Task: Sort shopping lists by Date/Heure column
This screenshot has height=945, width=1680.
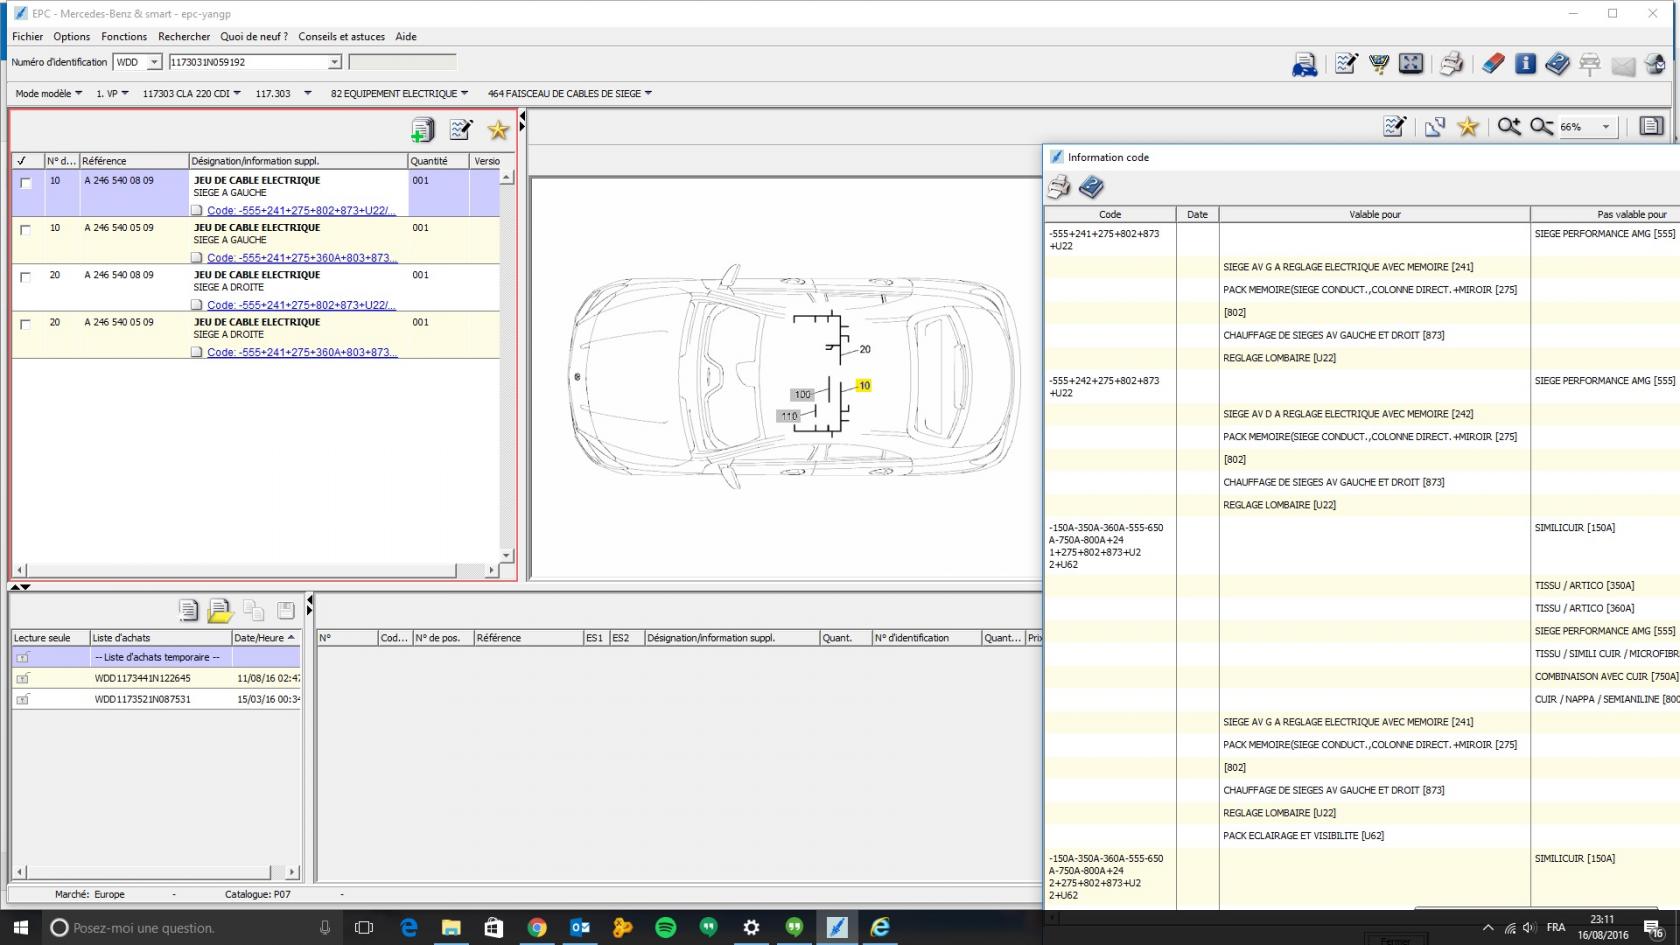Action: [x=265, y=637]
